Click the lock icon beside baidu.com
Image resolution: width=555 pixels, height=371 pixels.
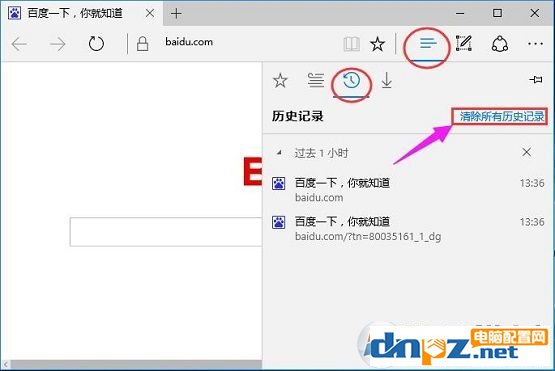[x=142, y=44]
